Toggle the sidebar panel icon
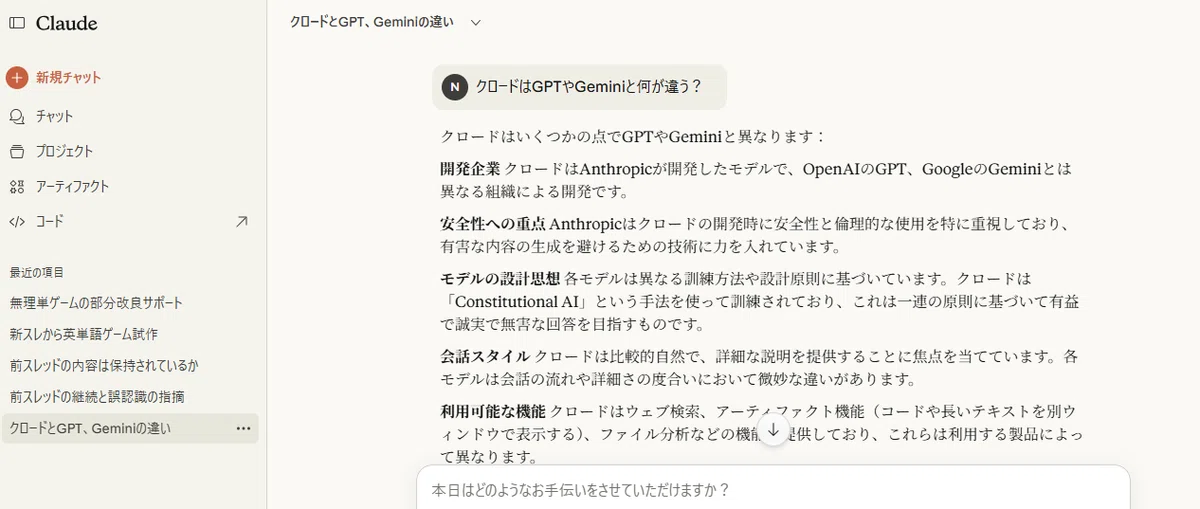This screenshot has height=509, width=1200. pos(17,23)
